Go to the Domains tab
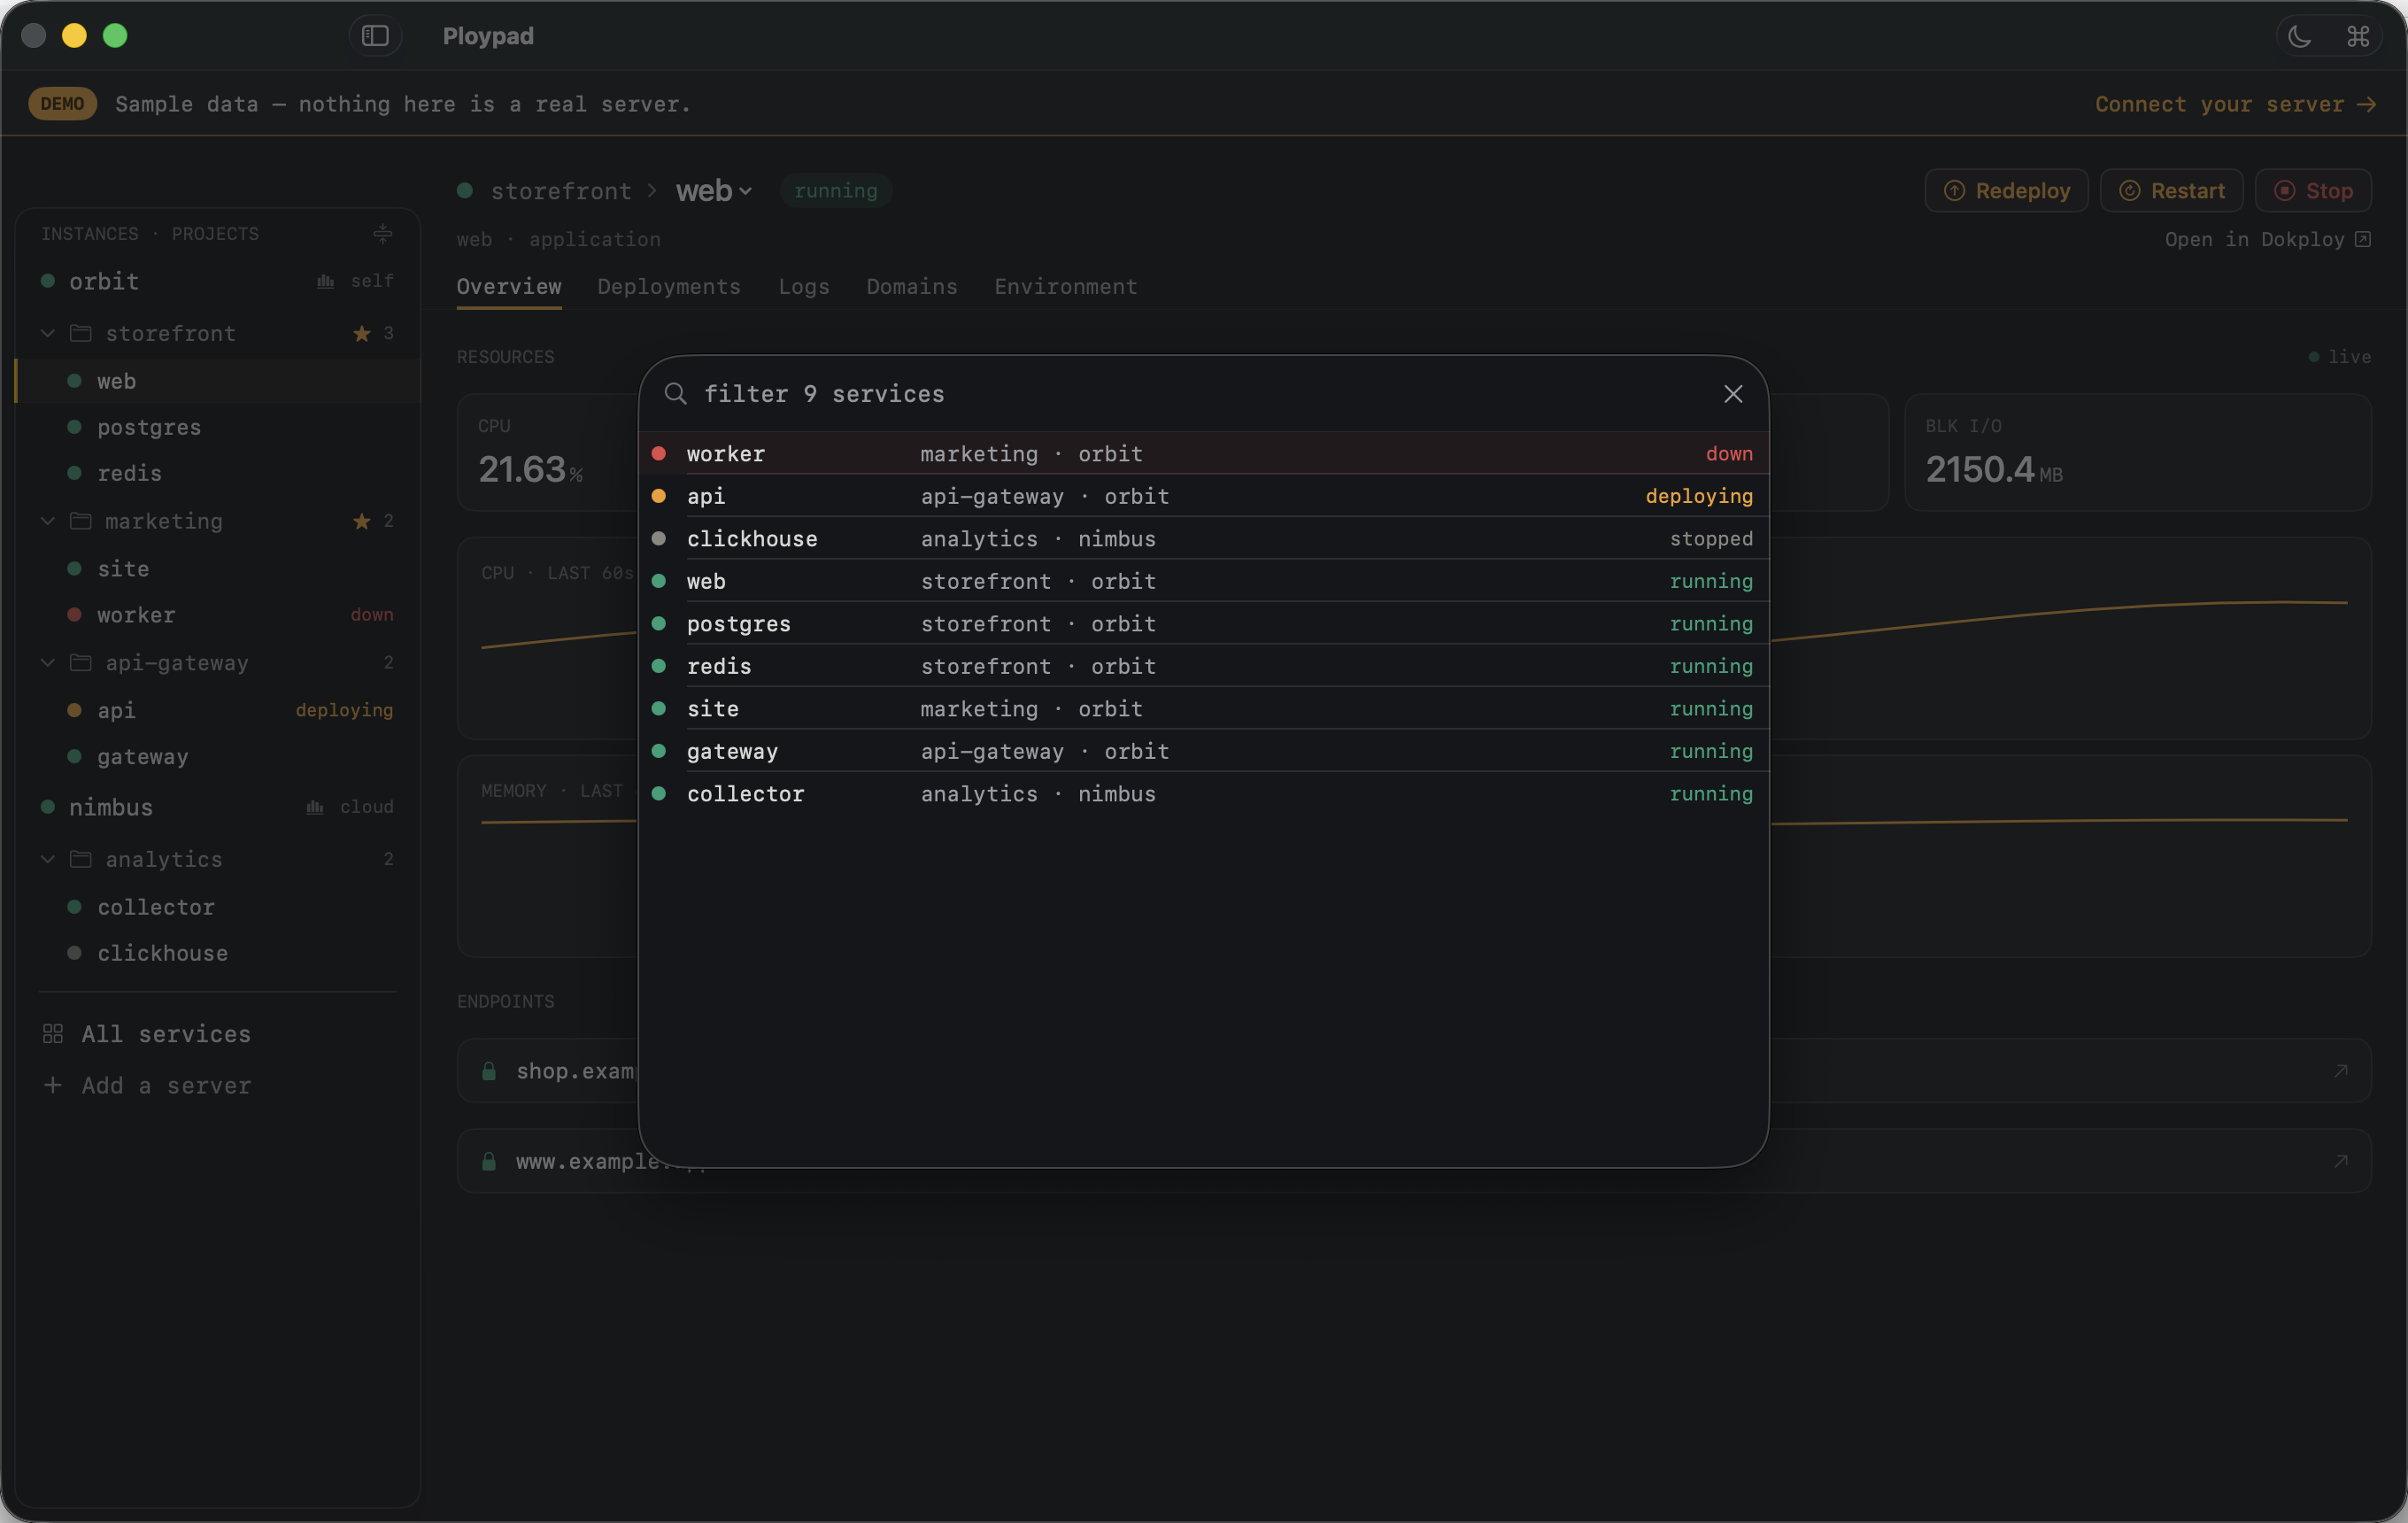This screenshot has width=2408, height=1523. click(912, 287)
